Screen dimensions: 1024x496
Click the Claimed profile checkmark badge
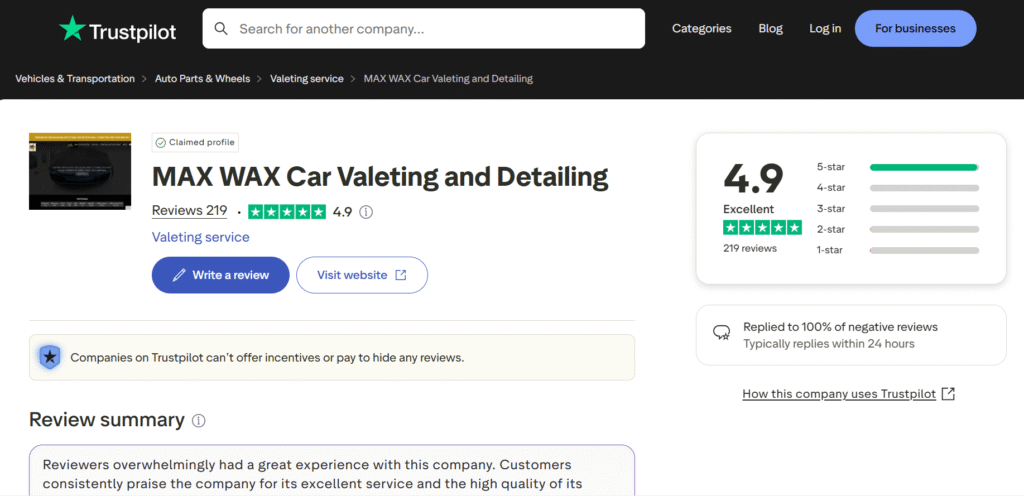[160, 143]
